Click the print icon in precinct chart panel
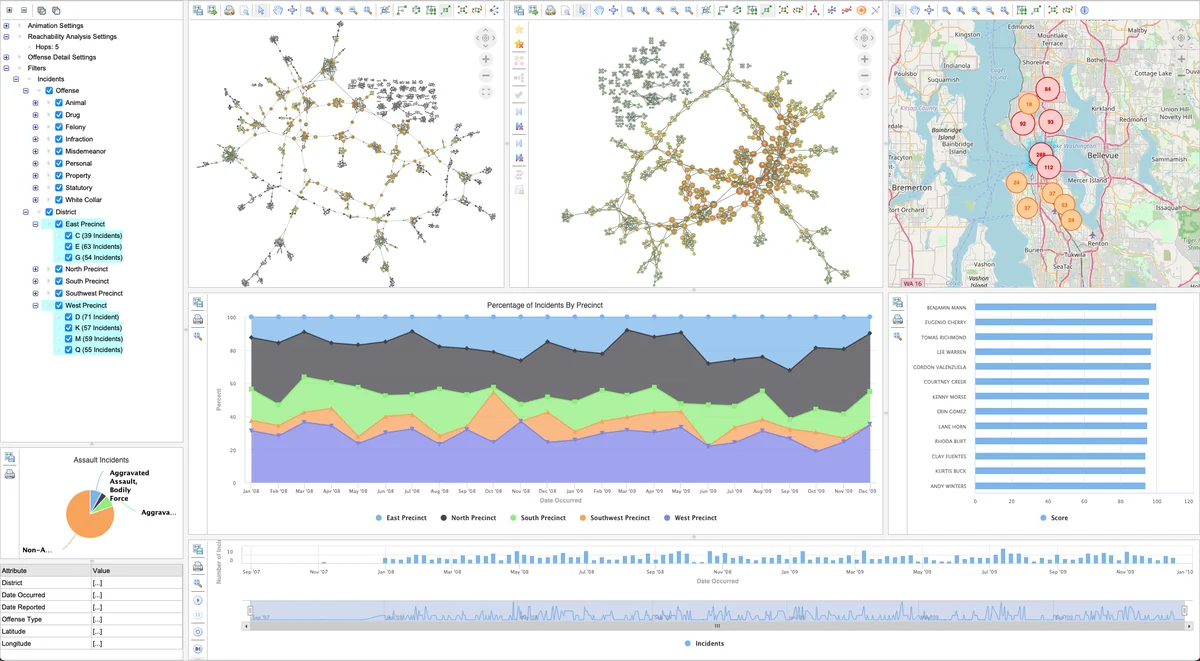 pos(198,319)
